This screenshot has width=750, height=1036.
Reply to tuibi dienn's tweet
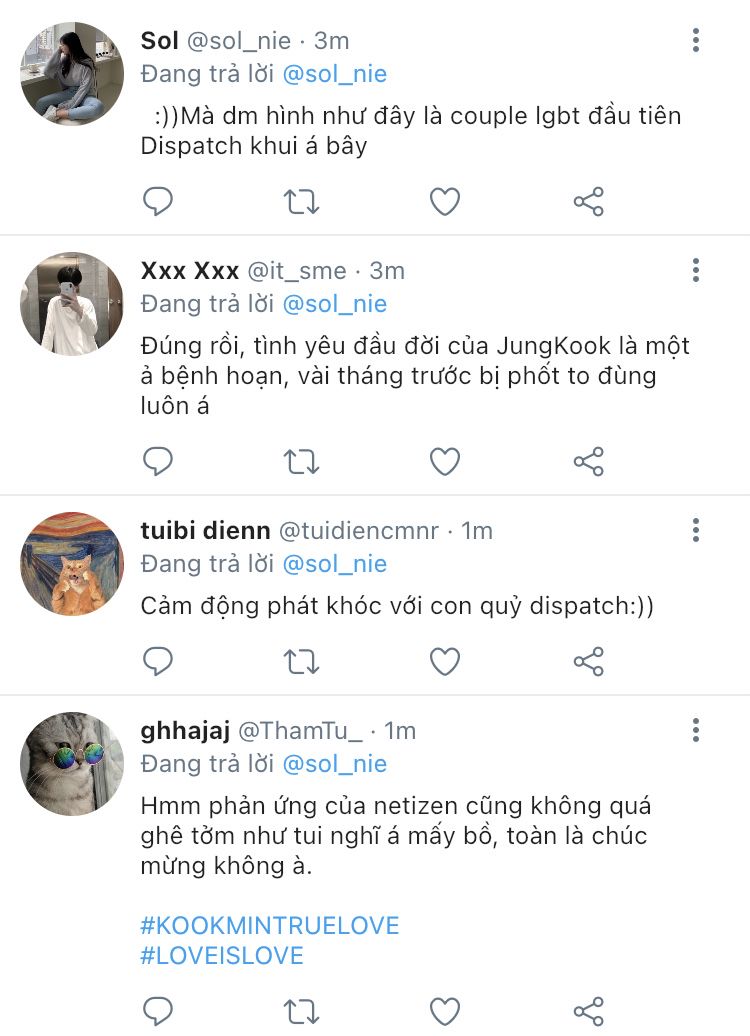(x=158, y=661)
